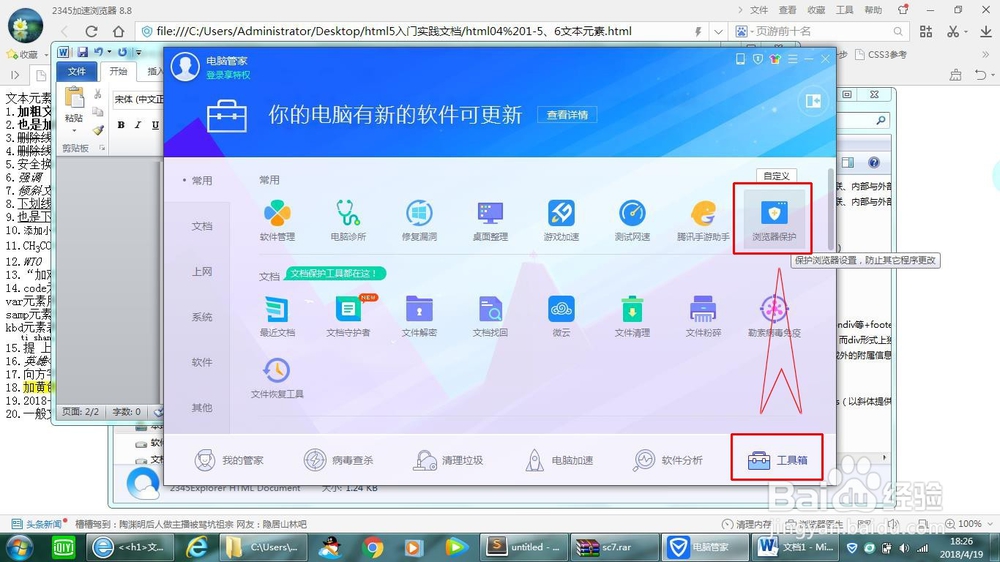The width and height of the screenshot is (1000, 562).
Task: Toggle Bold in the Word ribbon
Action: (x=121, y=125)
